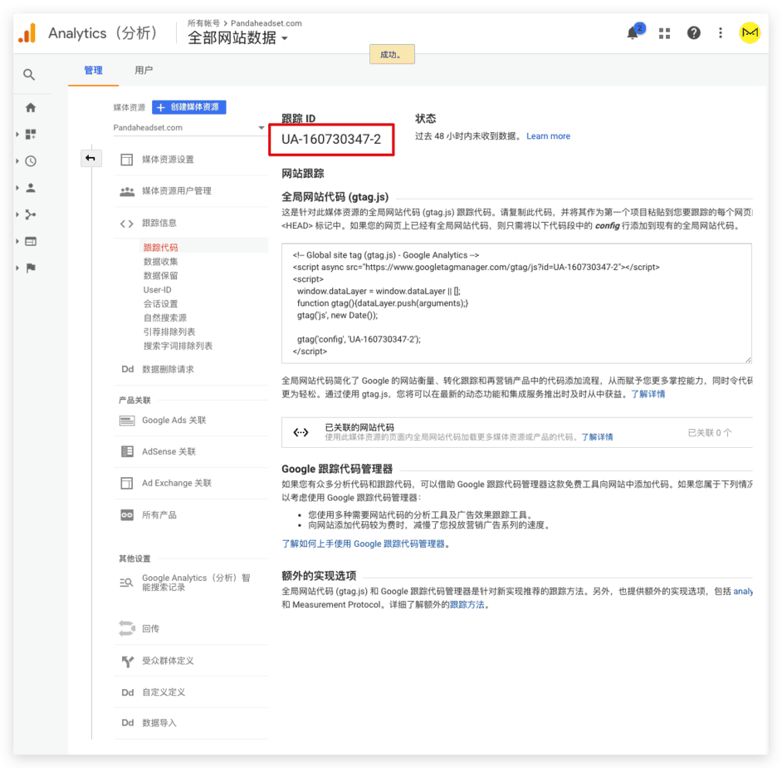The image size is (782, 768).
Task: Click the back arrow button beside property column
Action: coord(91,158)
